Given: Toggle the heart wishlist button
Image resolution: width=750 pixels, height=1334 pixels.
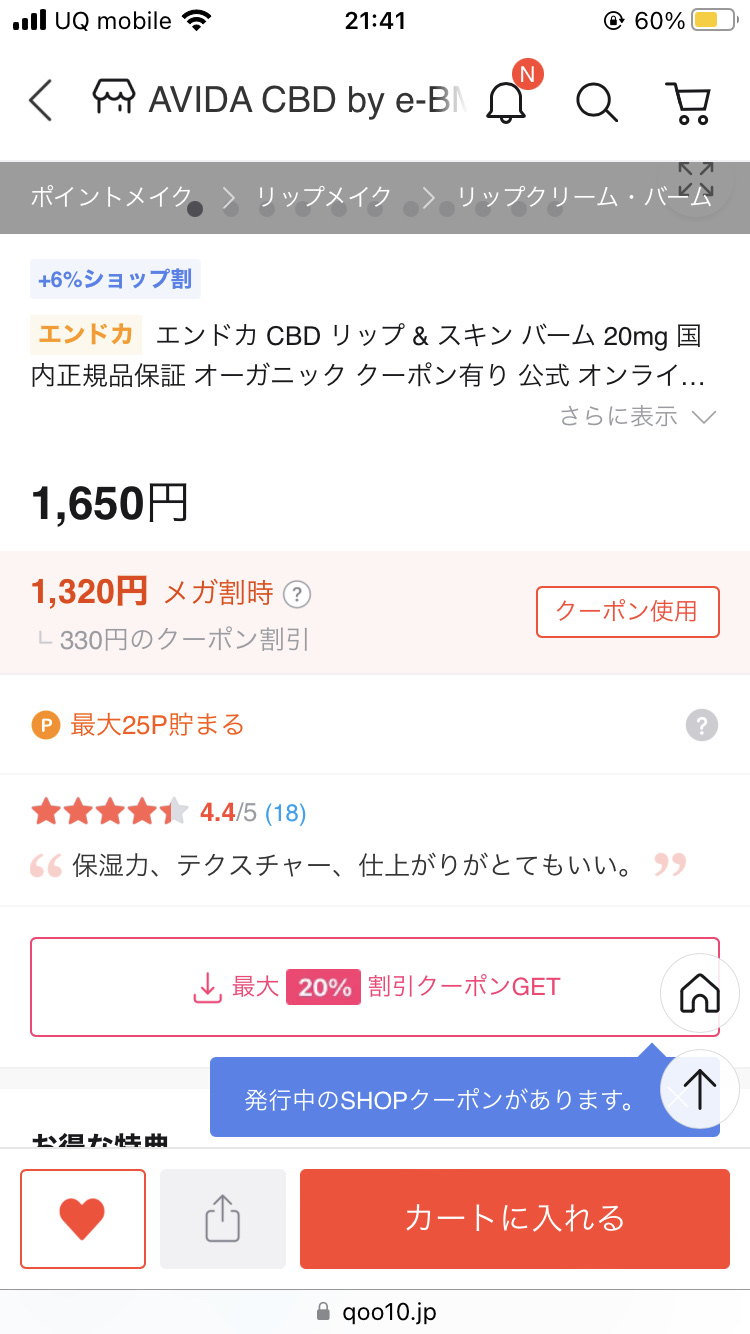Looking at the screenshot, I should coord(83,1218).
